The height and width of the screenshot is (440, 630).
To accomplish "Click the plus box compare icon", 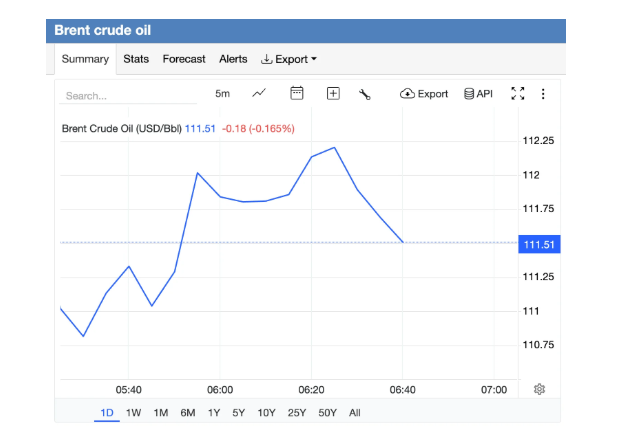I will (333, 93).
